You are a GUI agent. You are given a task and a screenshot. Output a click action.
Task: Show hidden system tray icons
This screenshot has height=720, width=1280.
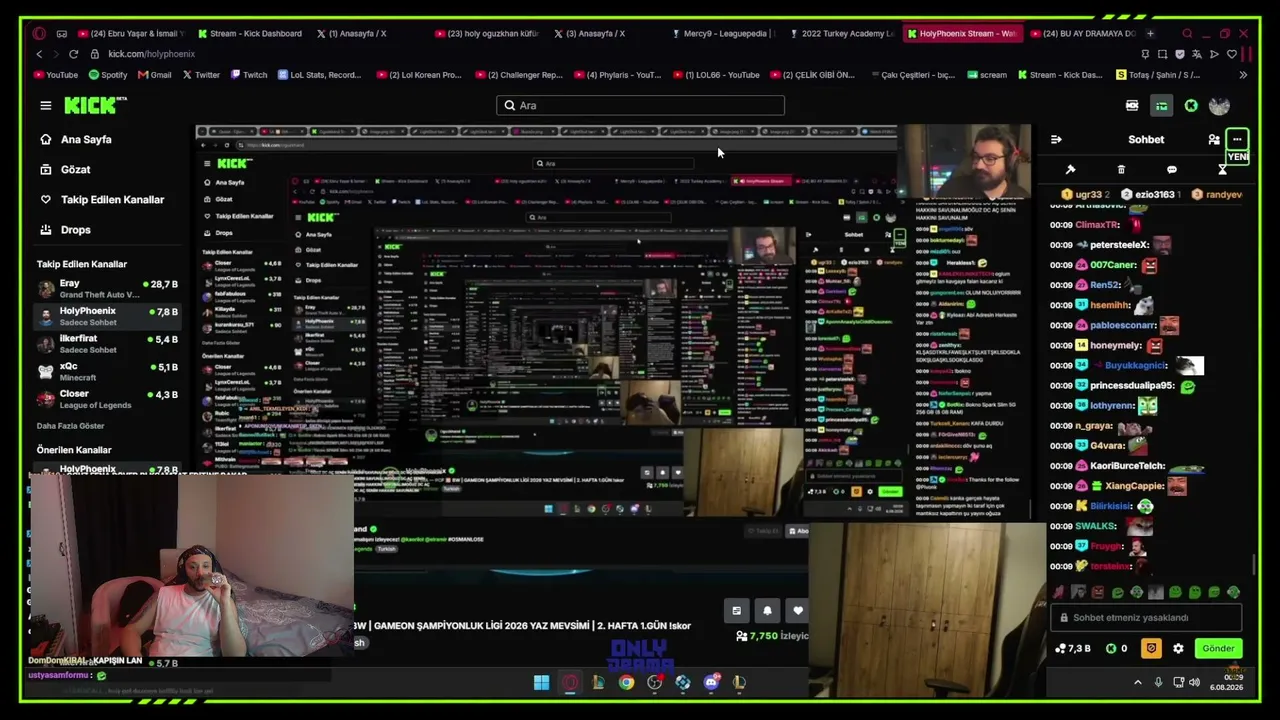pyautogui.click(x=1137, y=683)
